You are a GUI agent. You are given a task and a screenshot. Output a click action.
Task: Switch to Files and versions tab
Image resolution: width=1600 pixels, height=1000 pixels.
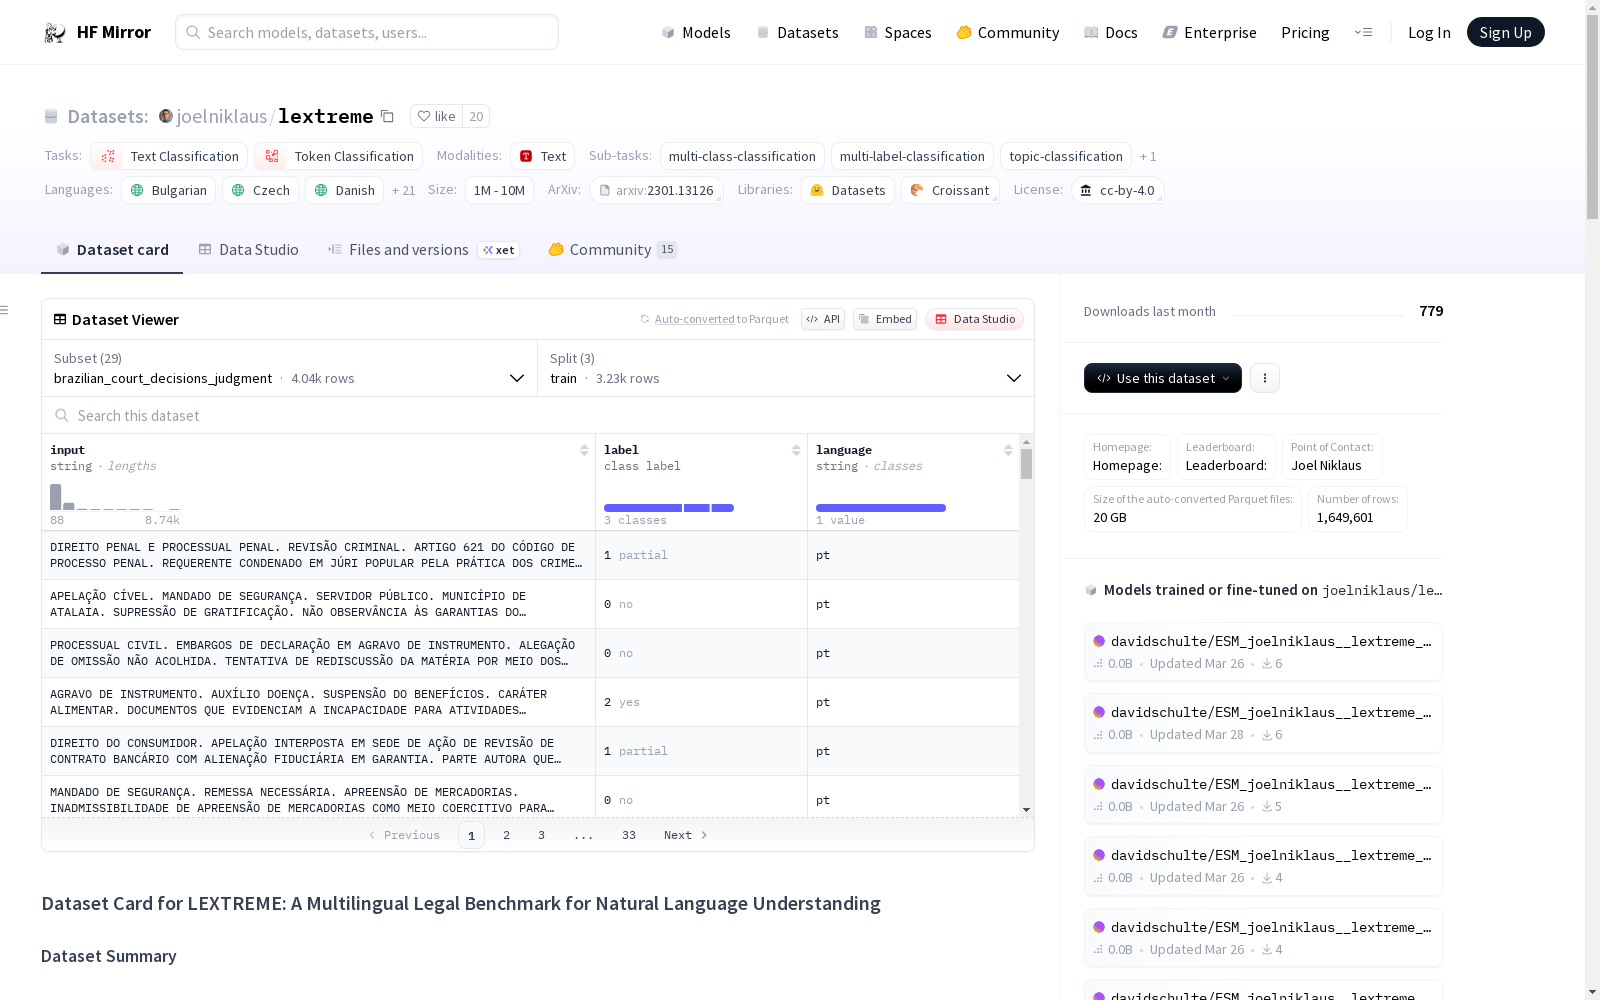coord(408,250)
